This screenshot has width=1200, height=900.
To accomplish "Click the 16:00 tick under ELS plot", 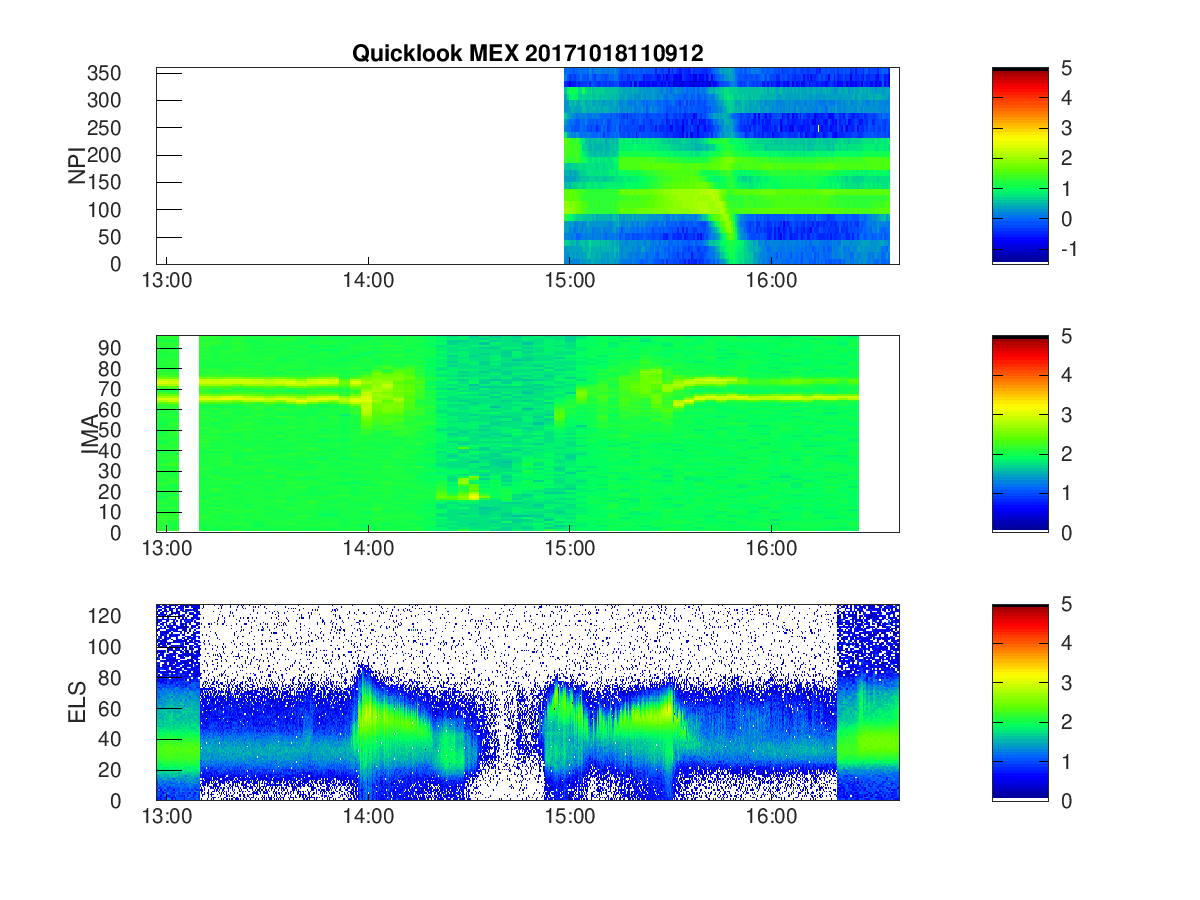I will 772,817.
